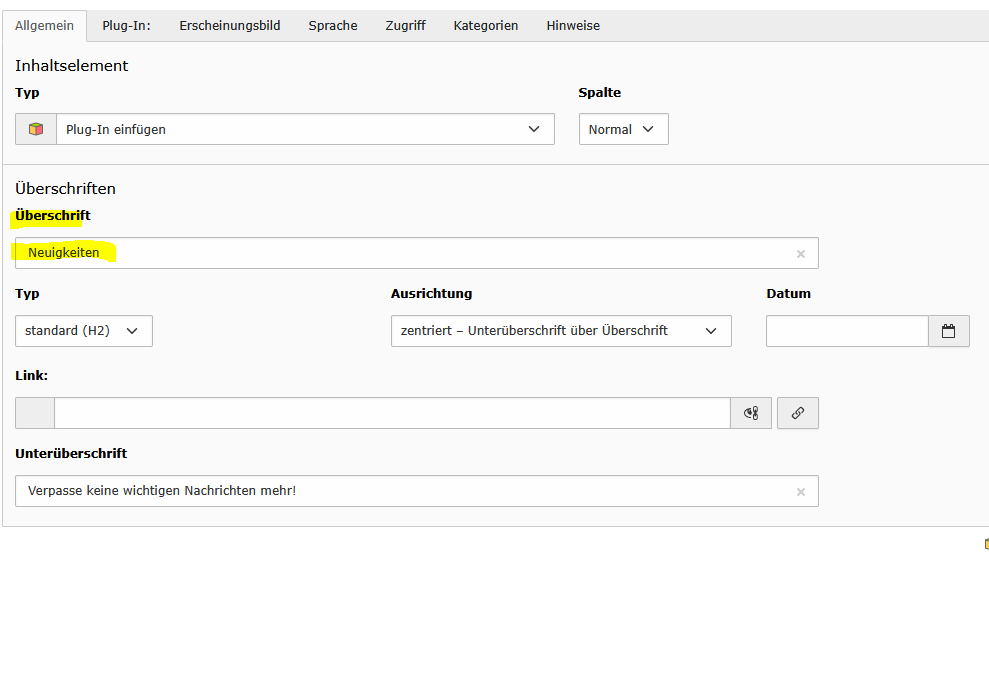The image size is (989, 700).
Task: Clear the Unterüberschrift field using its X
Action: point(800,492)
